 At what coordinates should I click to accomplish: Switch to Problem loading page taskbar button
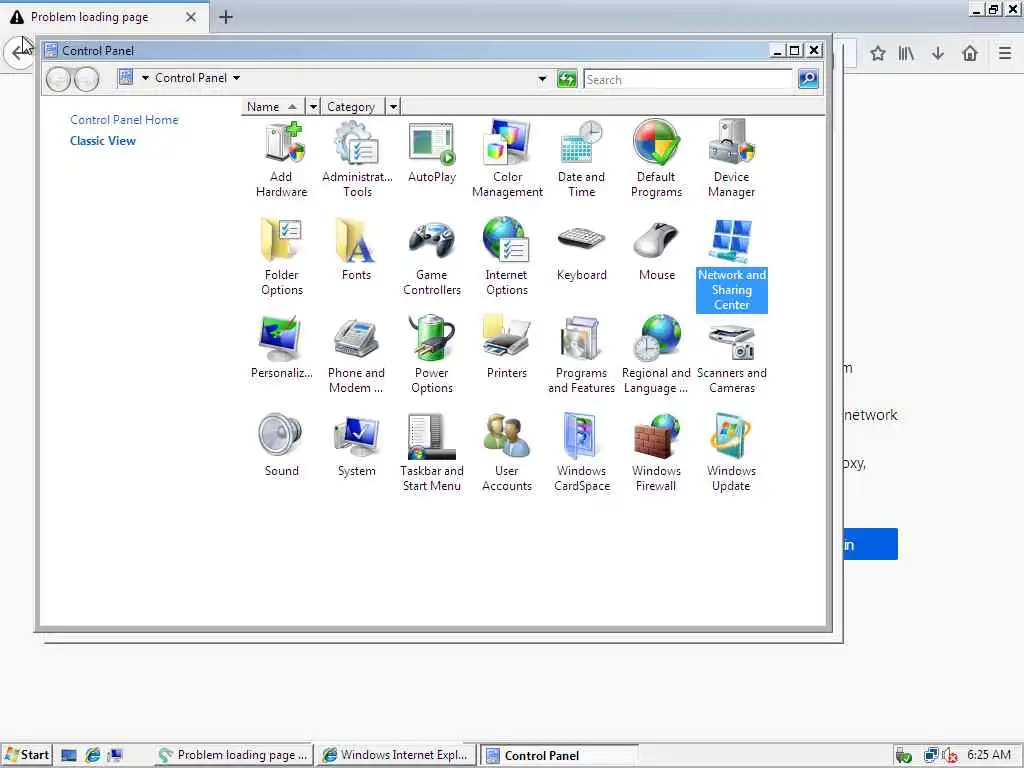[x=234, y=755]
